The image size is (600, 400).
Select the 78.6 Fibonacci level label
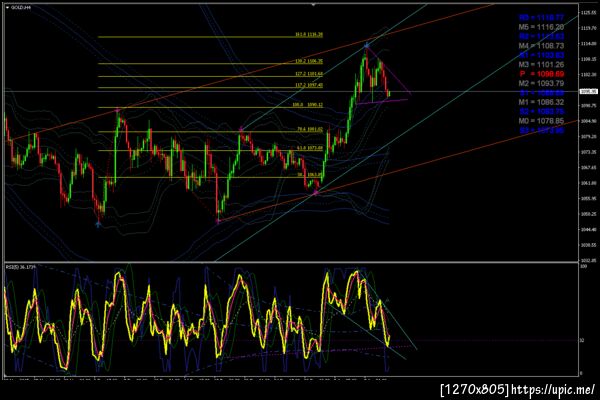[310, 129]
